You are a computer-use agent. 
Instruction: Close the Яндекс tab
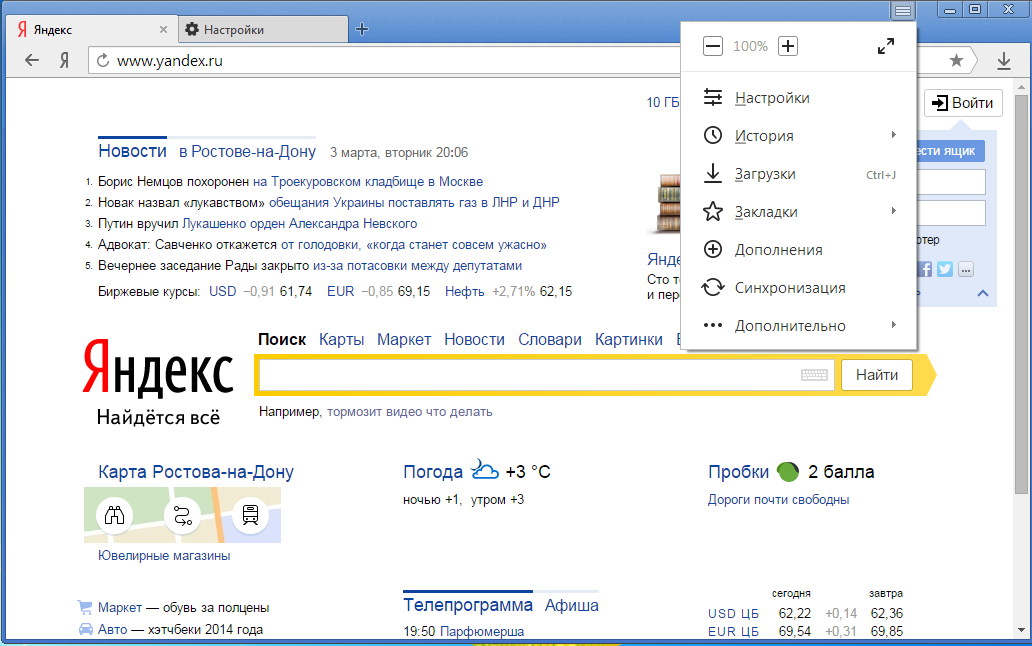click(x=163, y=29)
